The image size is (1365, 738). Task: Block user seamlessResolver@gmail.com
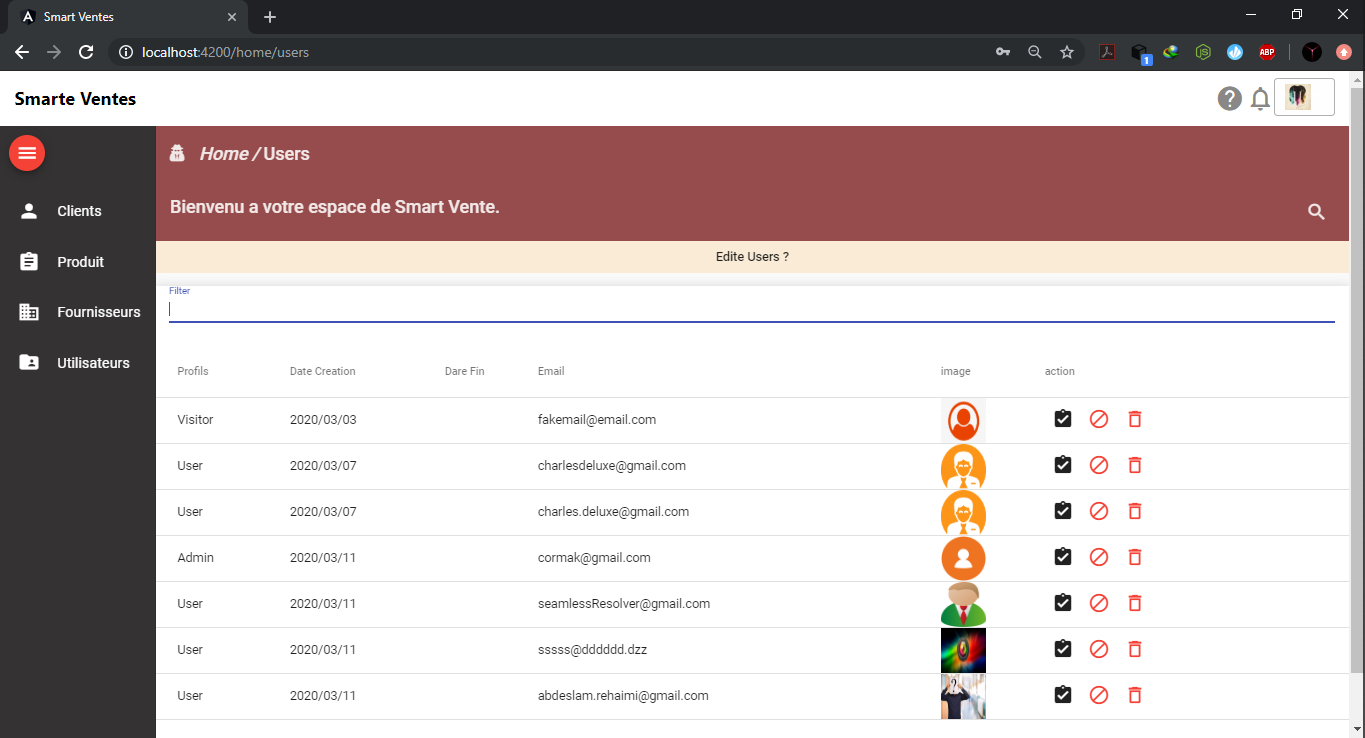click(1099, 603)
